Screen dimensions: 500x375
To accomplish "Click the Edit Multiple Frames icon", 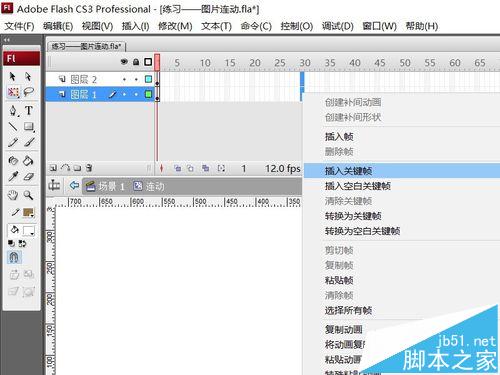I will 206,168.
